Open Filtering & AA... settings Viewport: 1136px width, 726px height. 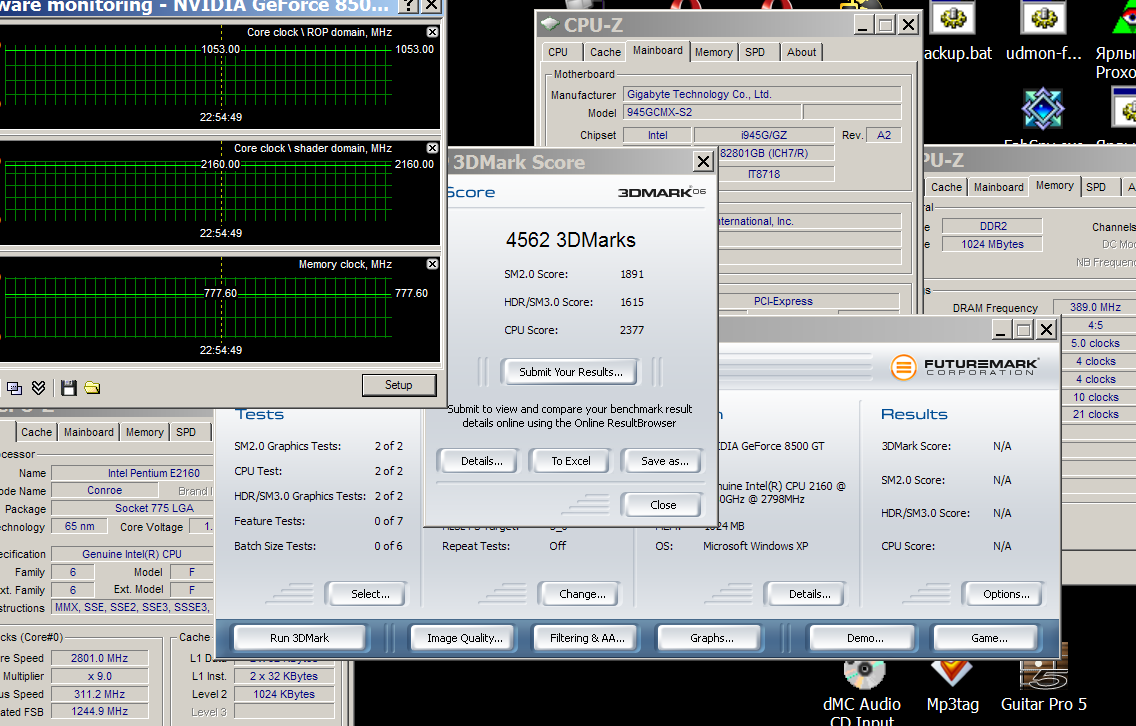click(587, 638)
